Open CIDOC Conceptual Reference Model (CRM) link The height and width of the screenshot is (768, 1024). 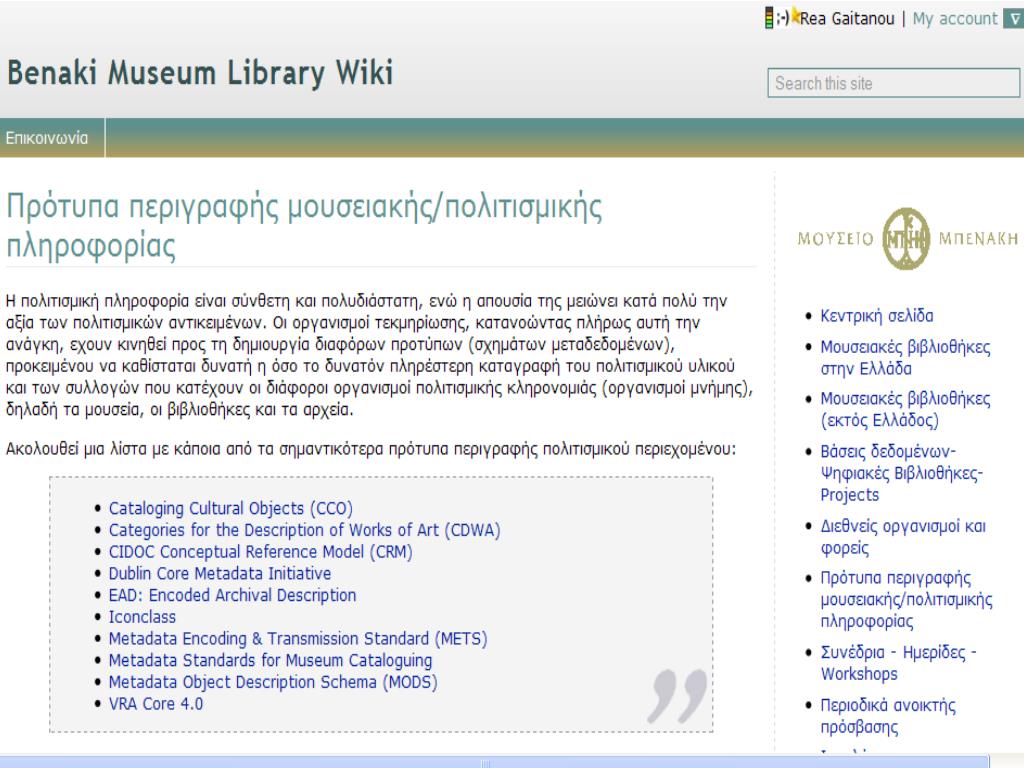coord(261,552)
